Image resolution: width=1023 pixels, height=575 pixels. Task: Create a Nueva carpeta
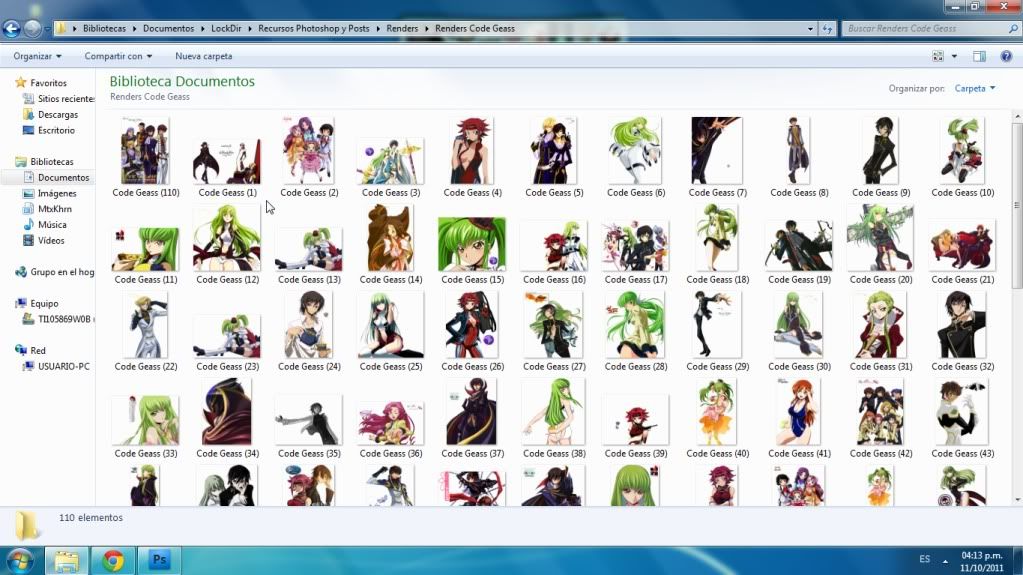204,56
